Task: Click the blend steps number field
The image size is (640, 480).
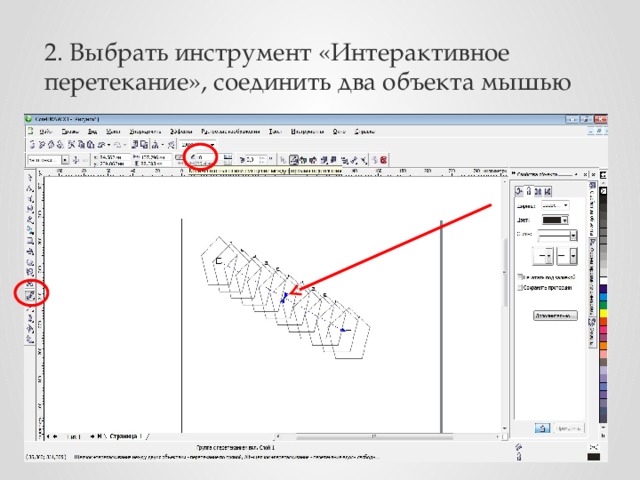Action: (204, 157)
